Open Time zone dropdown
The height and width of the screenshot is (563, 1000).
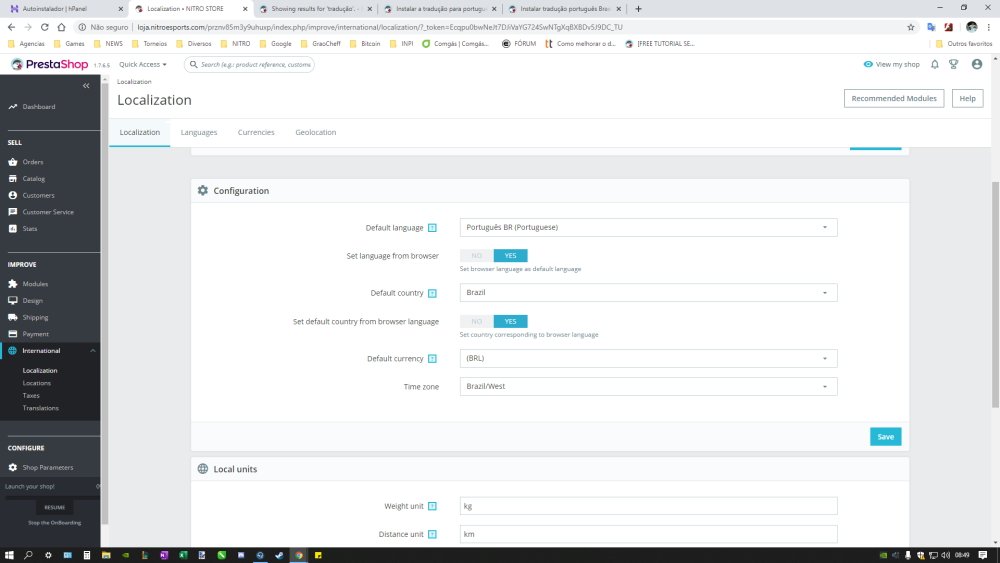coord(648,386)
